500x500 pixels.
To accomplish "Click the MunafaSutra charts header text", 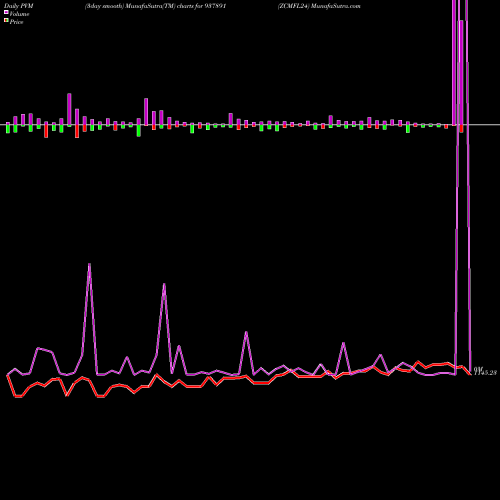I will 156,6.
